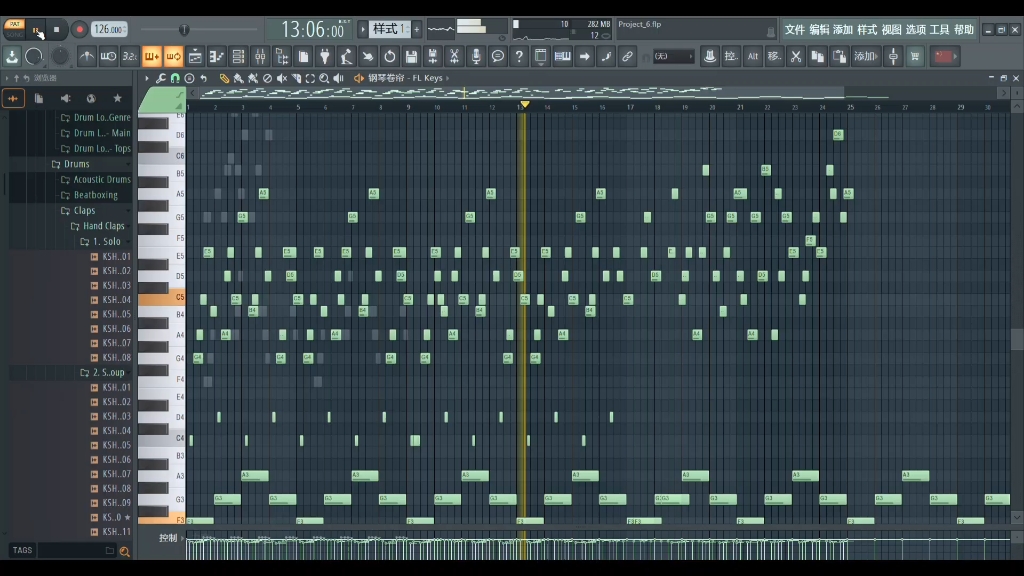Click the red record button
Viewport: 1024px width, 576px height.
tap(80, 29)
